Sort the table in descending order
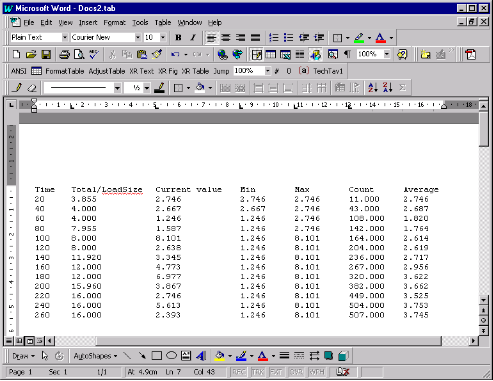Viewport: 493px width, 381px height. coord(387,88)
